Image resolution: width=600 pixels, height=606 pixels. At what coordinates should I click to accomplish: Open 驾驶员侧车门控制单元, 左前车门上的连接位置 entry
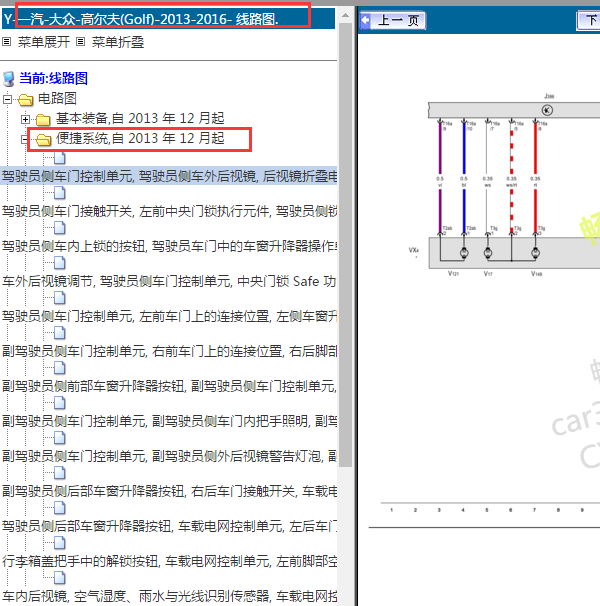(169, 317)
